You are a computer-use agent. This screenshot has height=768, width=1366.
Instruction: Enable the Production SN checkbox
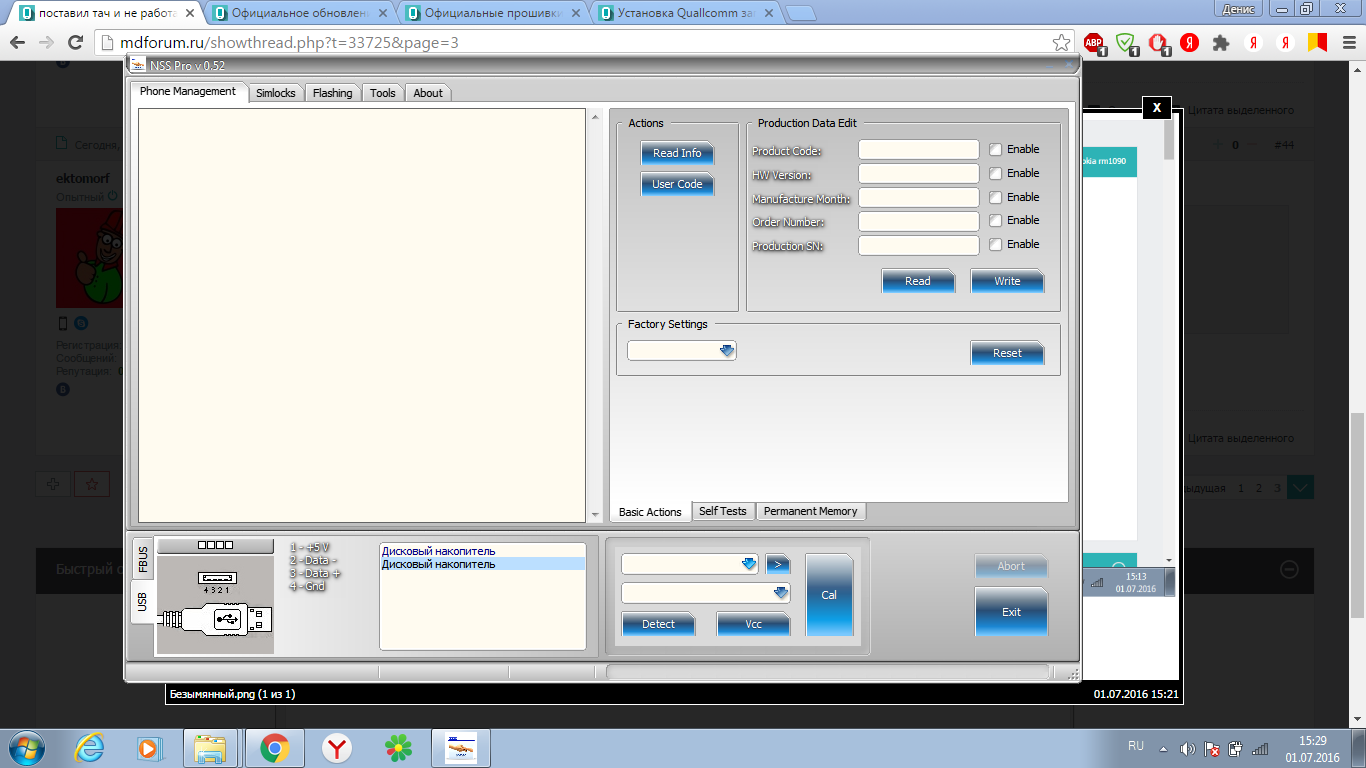pyautogui.click(x=996, y=244)
